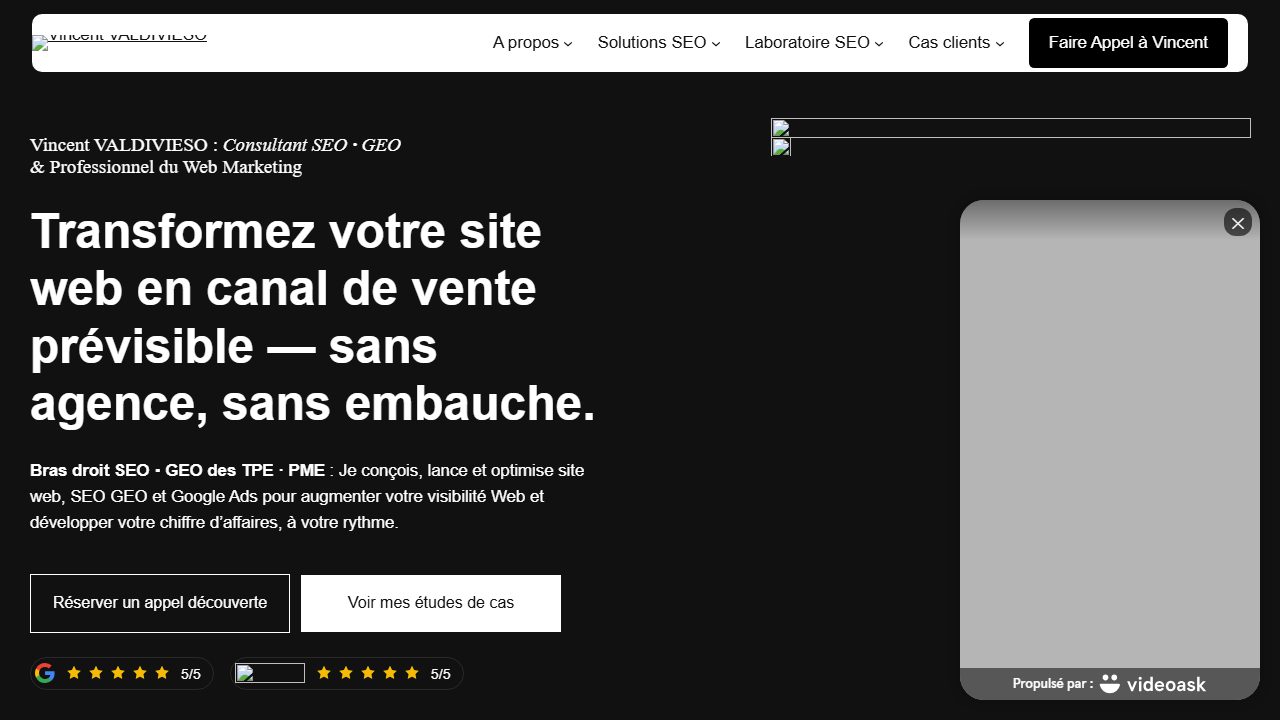Open the Vincent VALDIVIESO logo link
1280x720 pixels.
(x=119, y=42)
